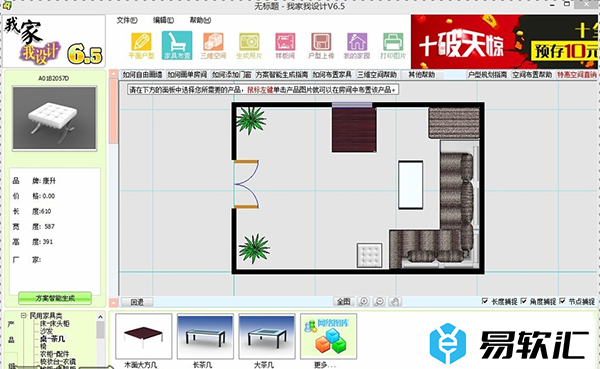Open 更多 network gallery thumbnail
This screenshot has width=600, height=369.
328,336
